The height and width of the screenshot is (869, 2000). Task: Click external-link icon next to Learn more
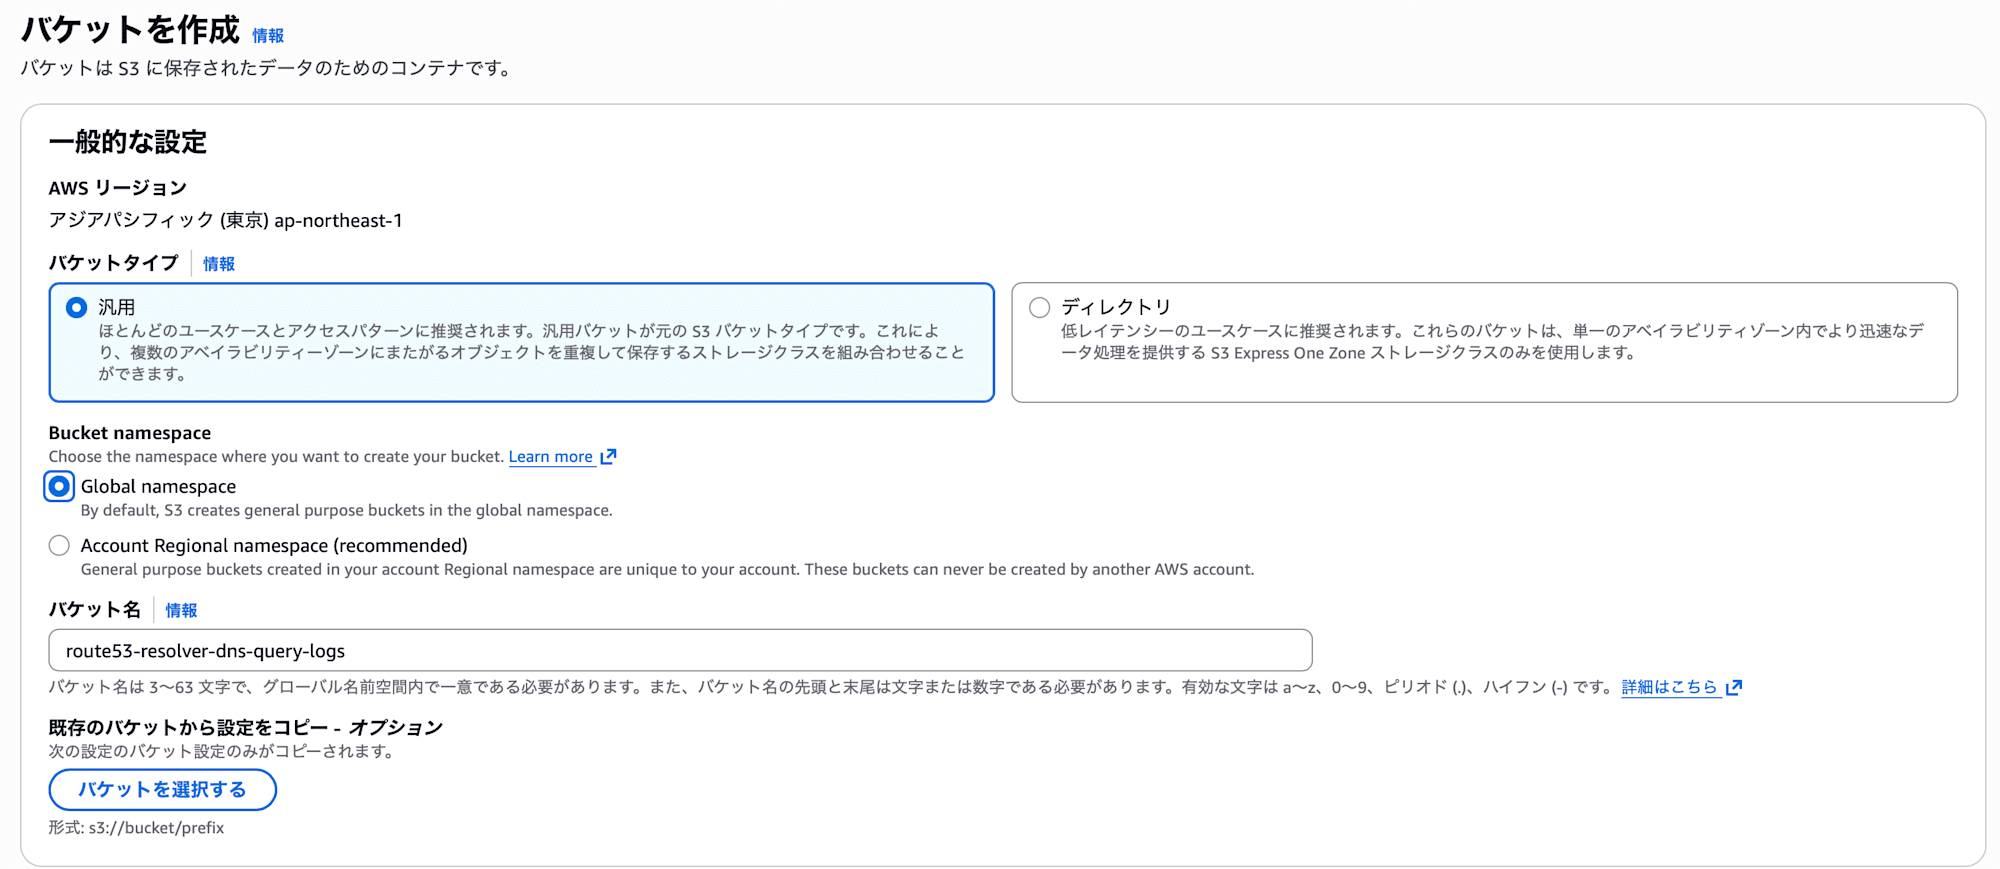pos(608,457)
